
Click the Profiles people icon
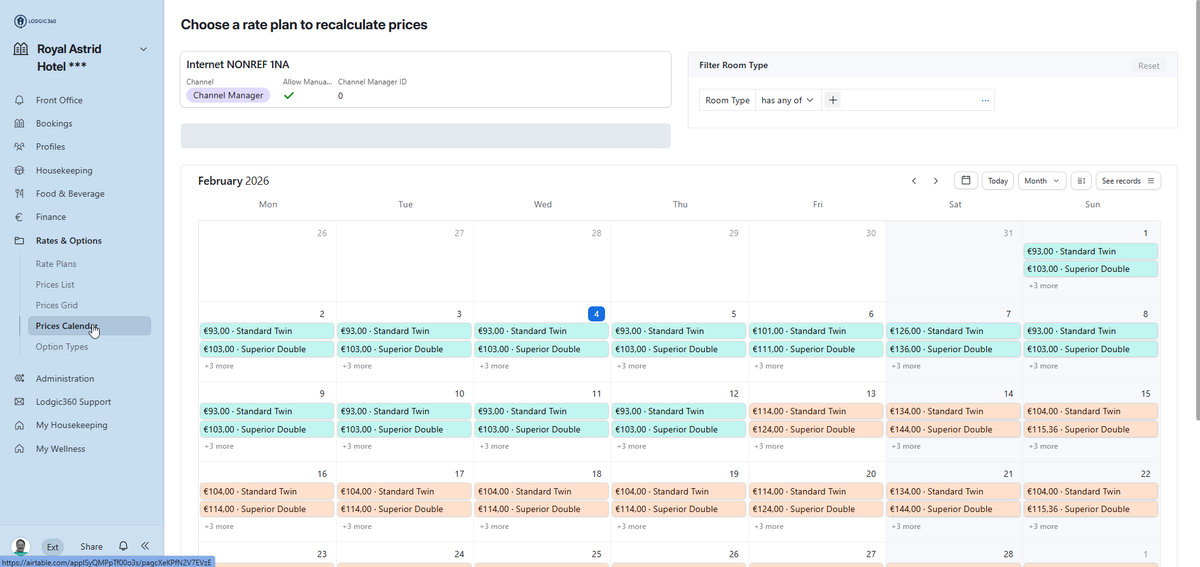click(19, 147)
